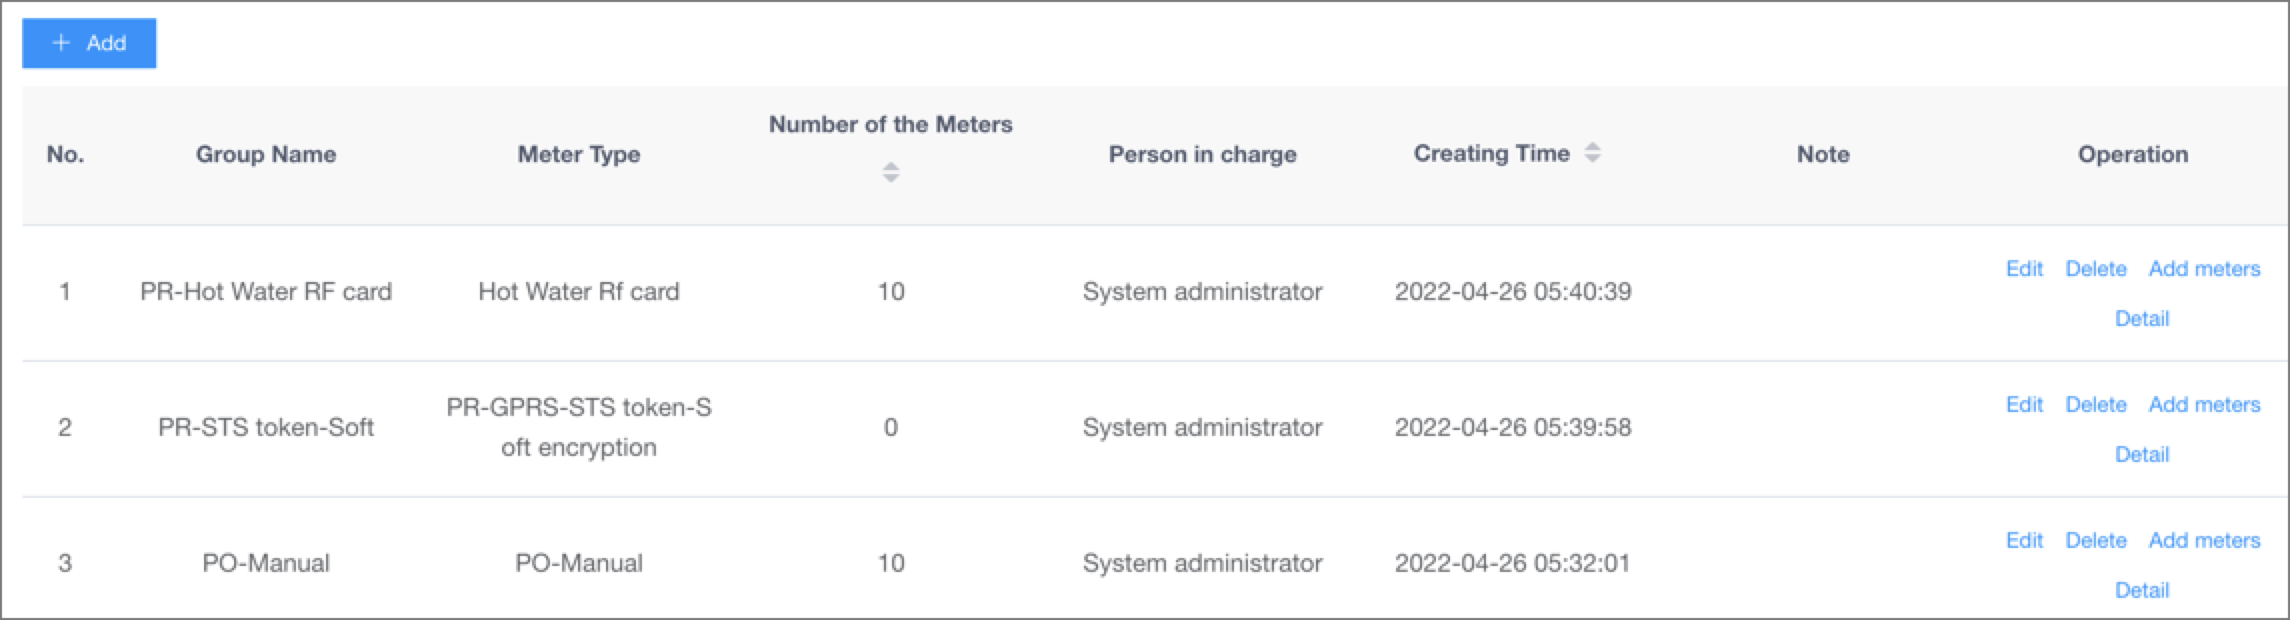Add meters to PR-Hot Water RF card
This screenshot has width=2290, height=620.
(2204, 268)
